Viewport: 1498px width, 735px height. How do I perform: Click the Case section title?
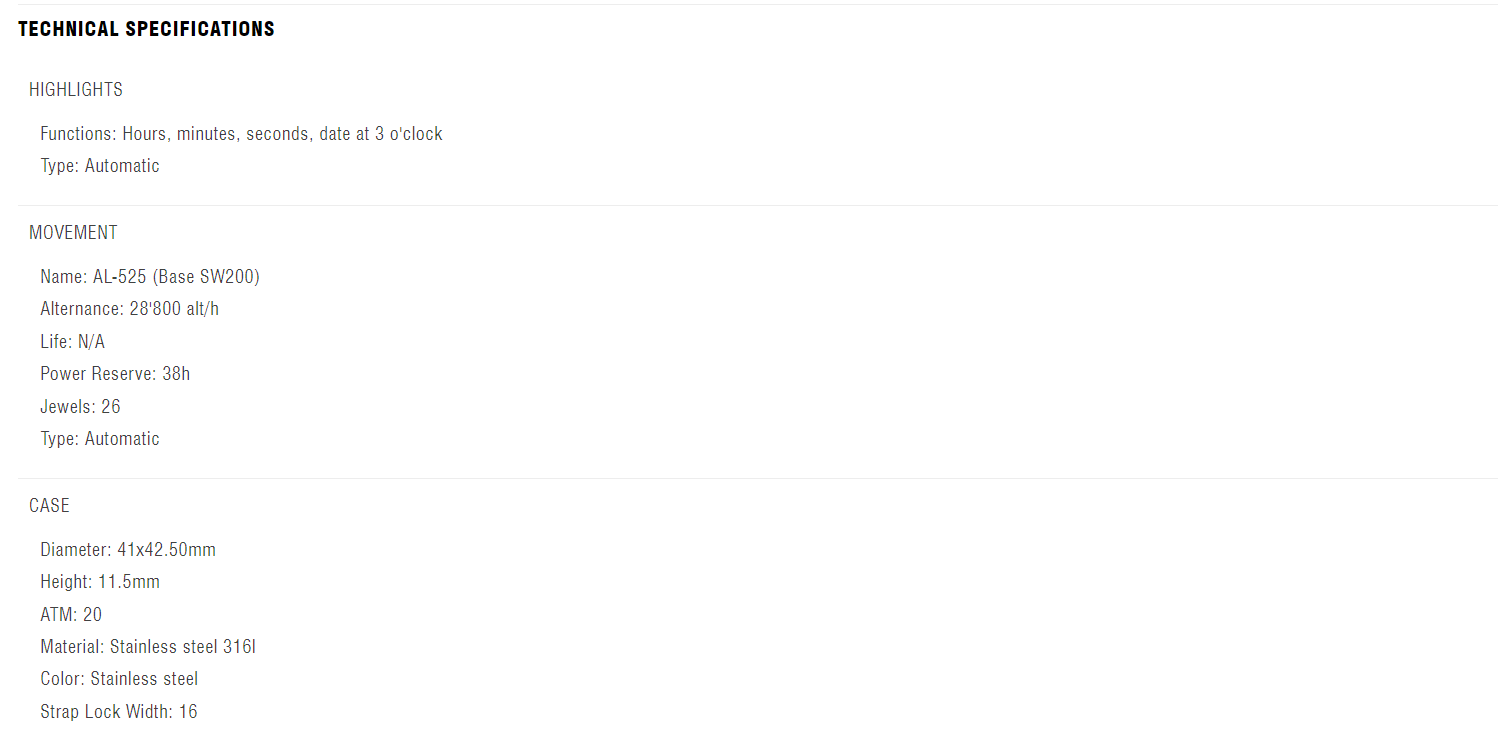point(49,506)
